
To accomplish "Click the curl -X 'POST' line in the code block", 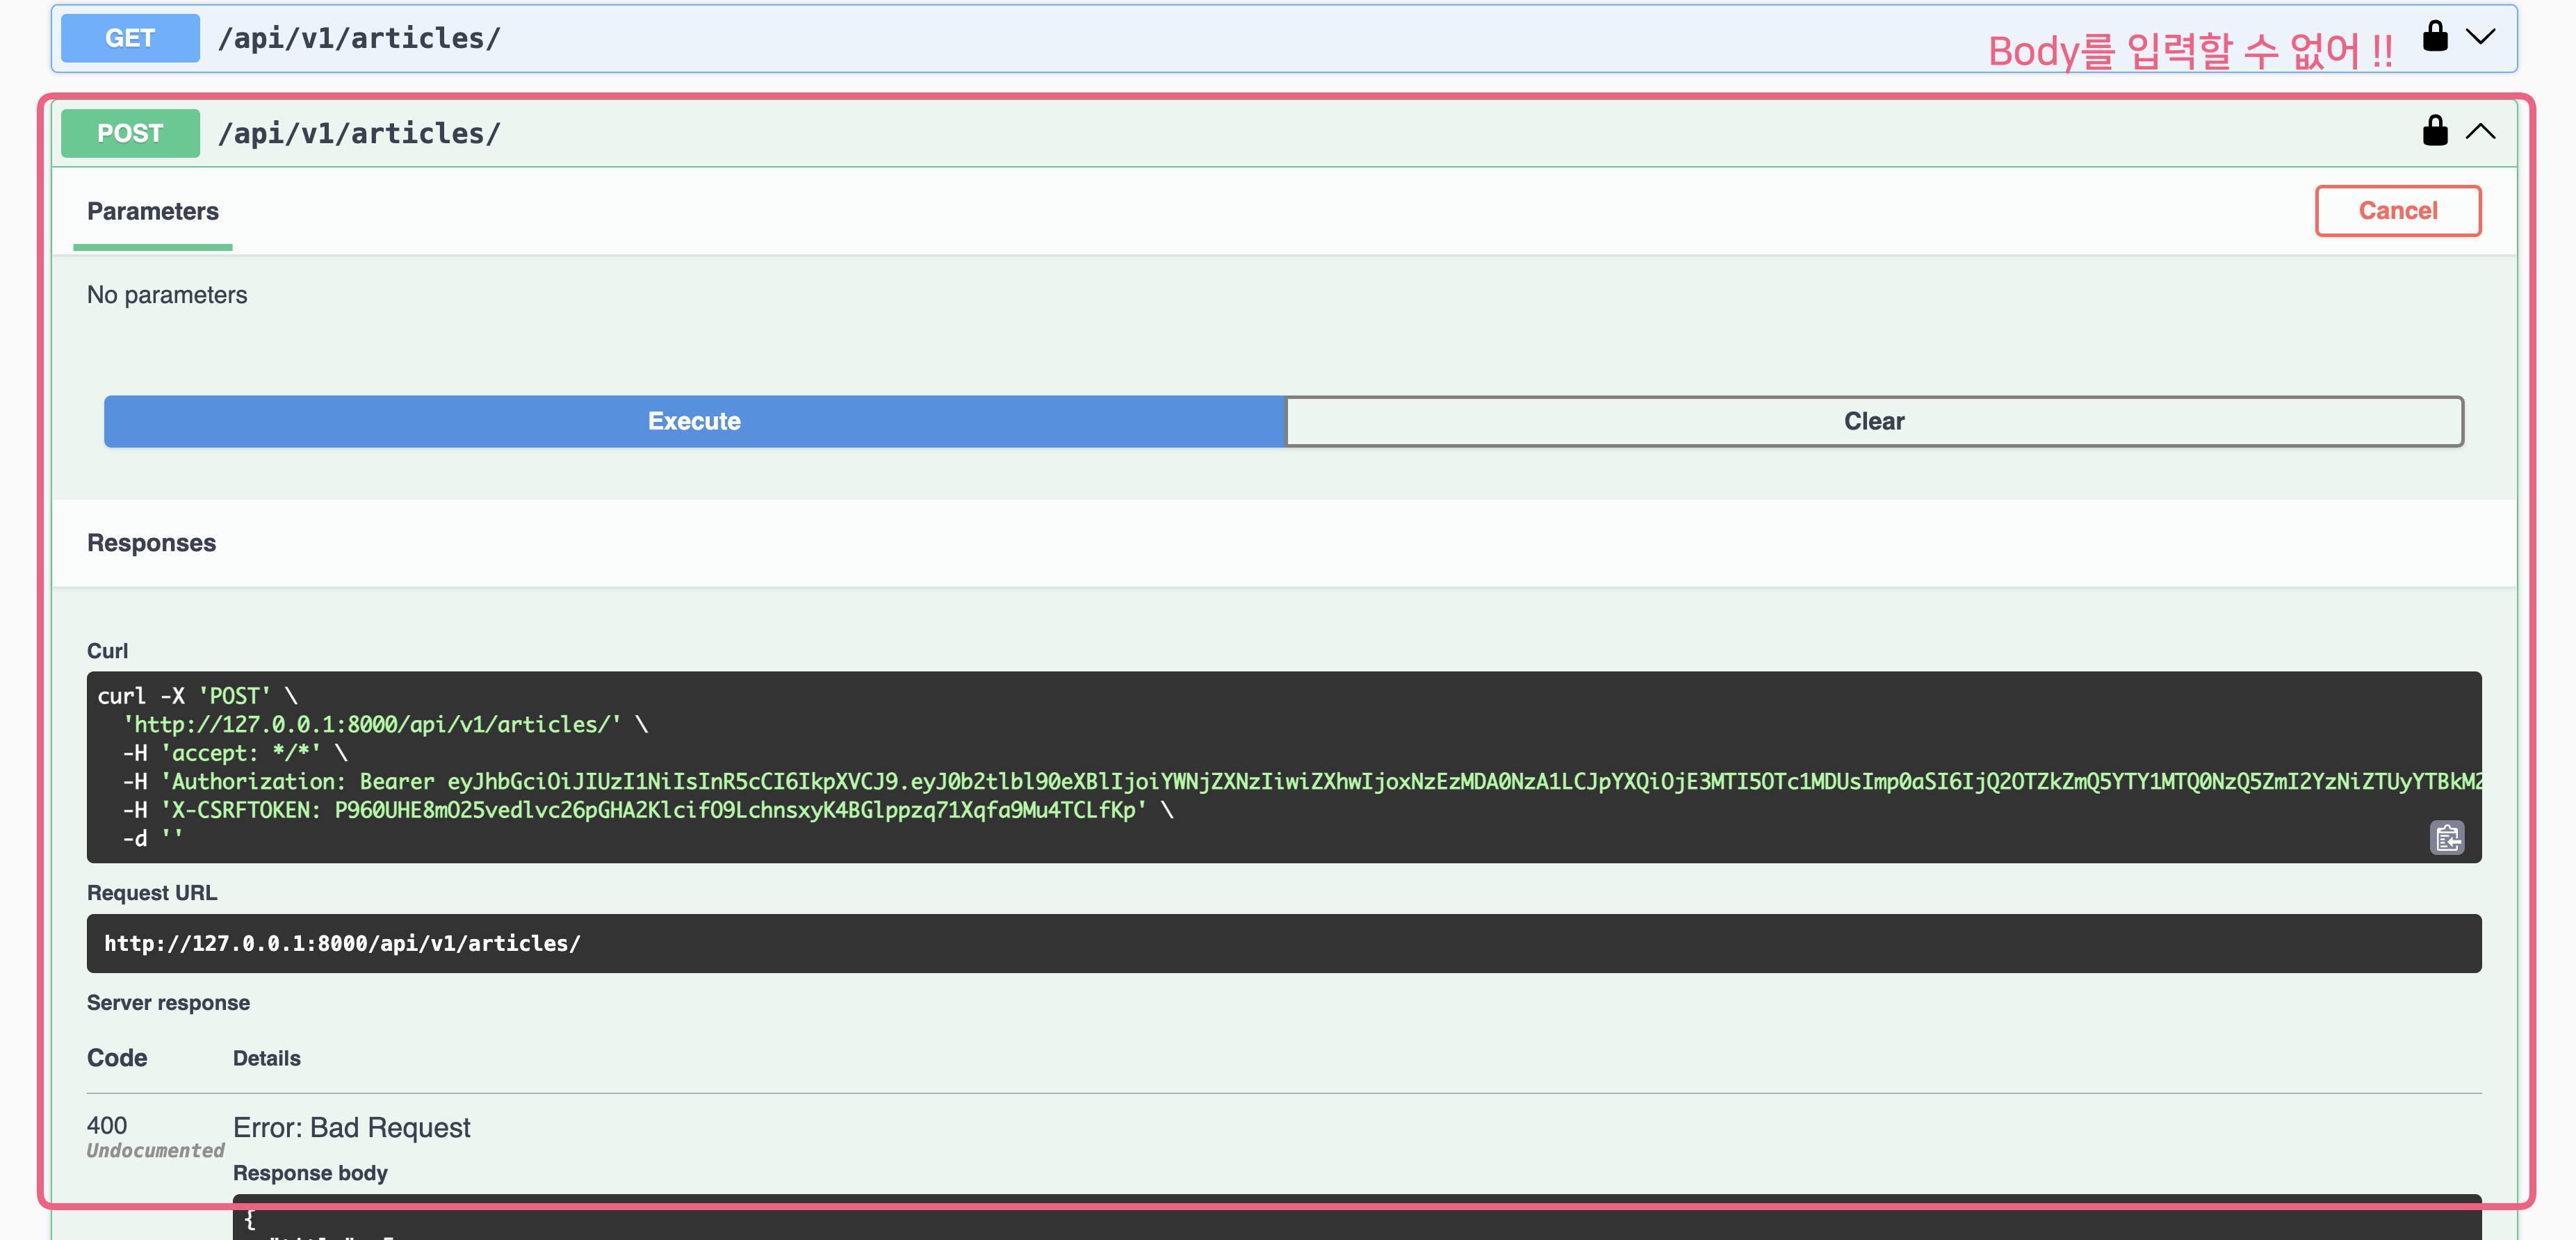I will [197, 695].
